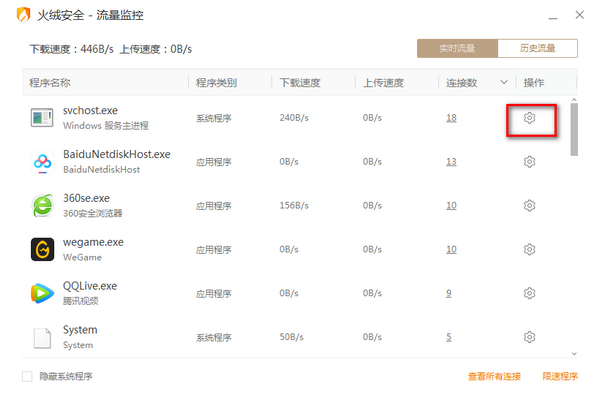The width and height of the screenshot is (600, 395).
Task: Open settings gear for wegame.exe
Action: [x=529, y=250]
